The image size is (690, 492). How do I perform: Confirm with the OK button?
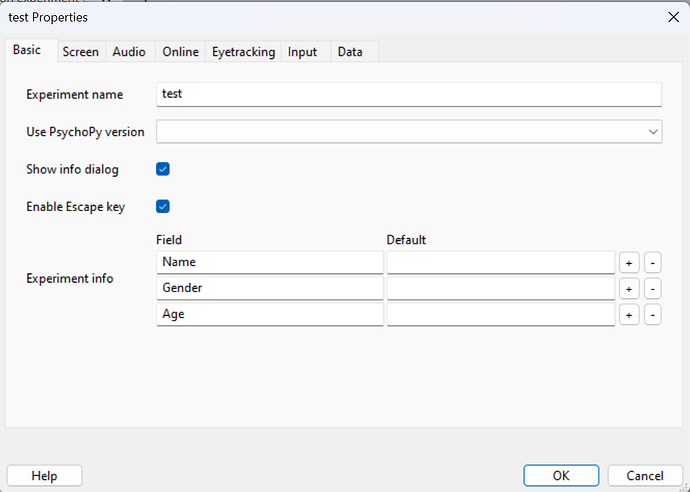(x=561, y=476)
